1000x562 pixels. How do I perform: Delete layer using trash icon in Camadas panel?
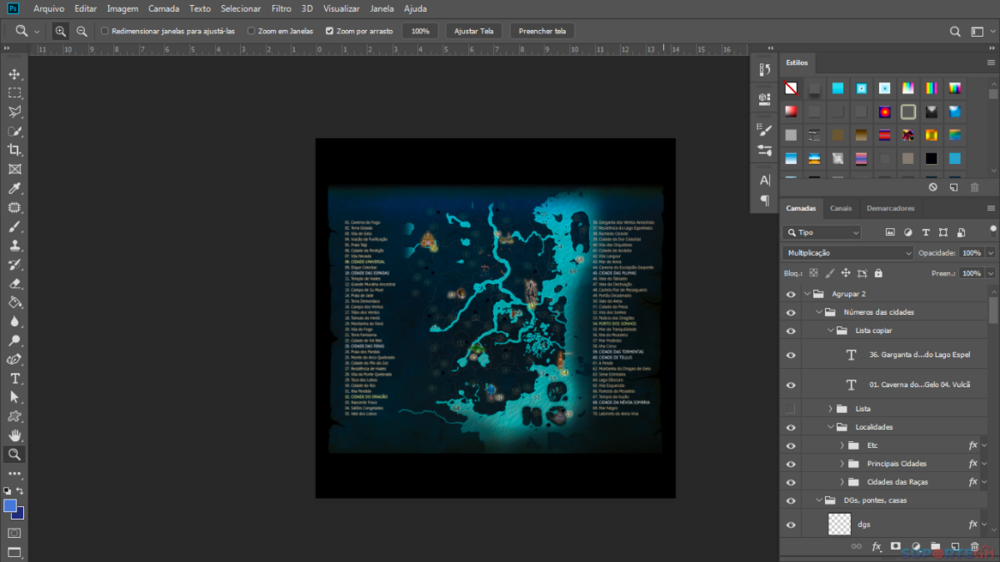(x=974, y=547)
